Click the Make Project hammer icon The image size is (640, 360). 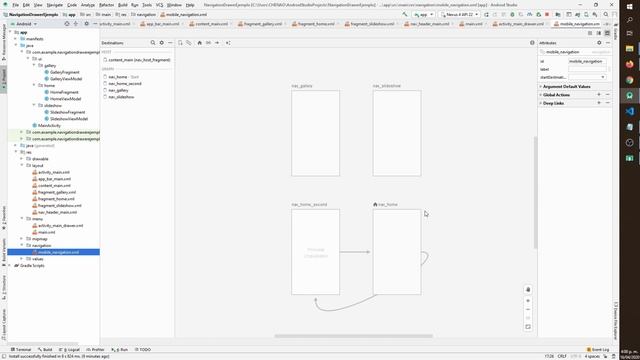tap(405, 14)
